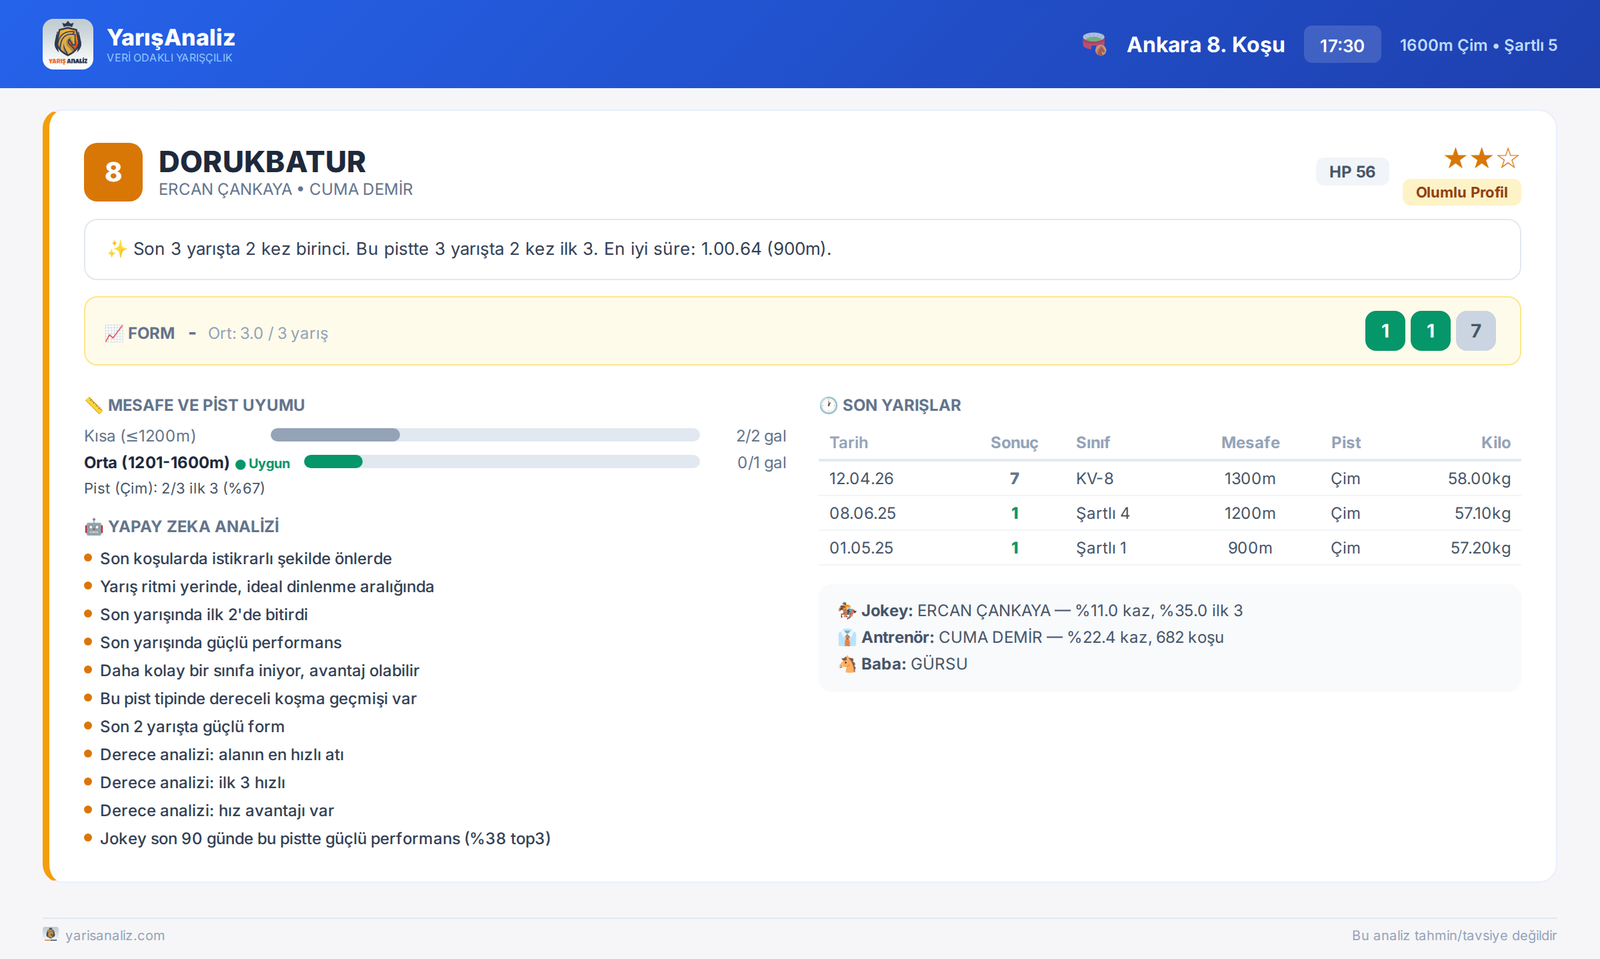The width and height of the screenshot is (1600, 959).
Task: Click the 17:30 race time badge
Action: 1342,45
